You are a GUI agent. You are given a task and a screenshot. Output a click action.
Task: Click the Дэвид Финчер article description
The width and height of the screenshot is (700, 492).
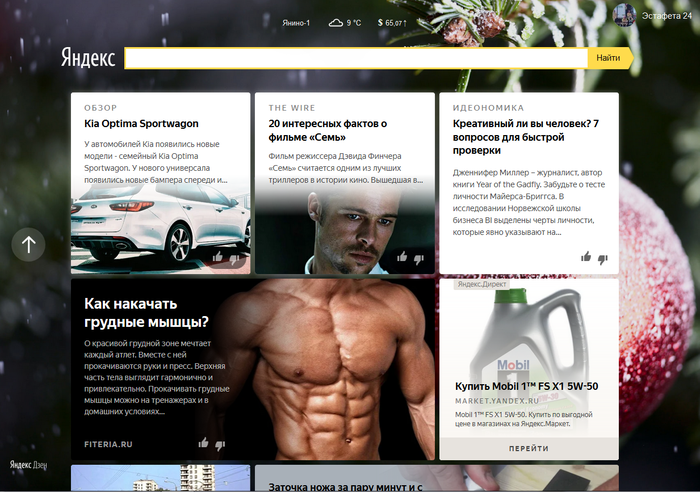(346, 168)
